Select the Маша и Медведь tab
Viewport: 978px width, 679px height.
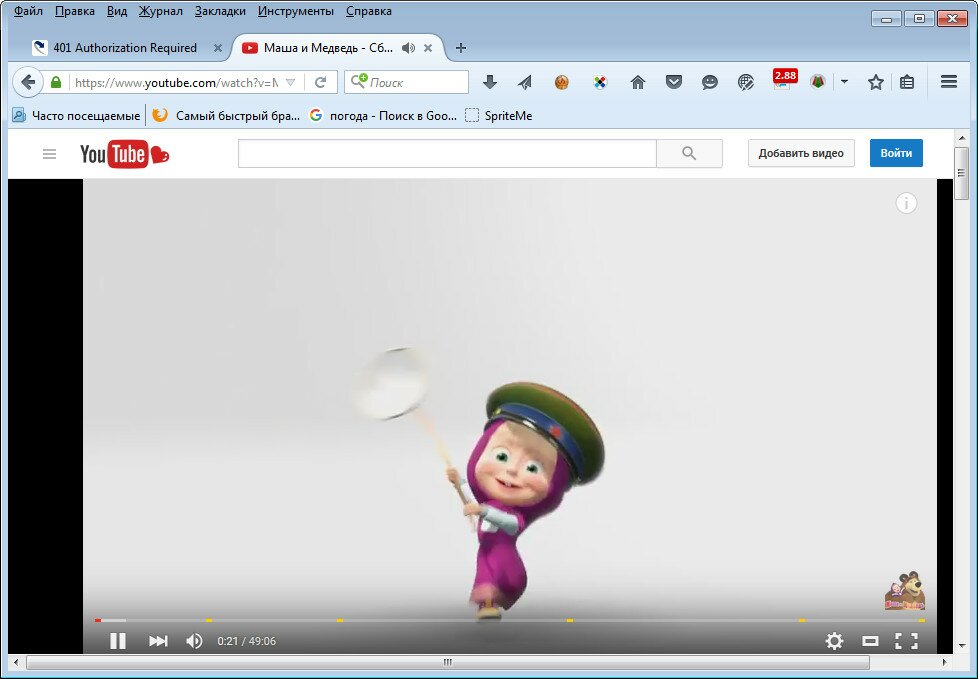[x=328, y=48]
